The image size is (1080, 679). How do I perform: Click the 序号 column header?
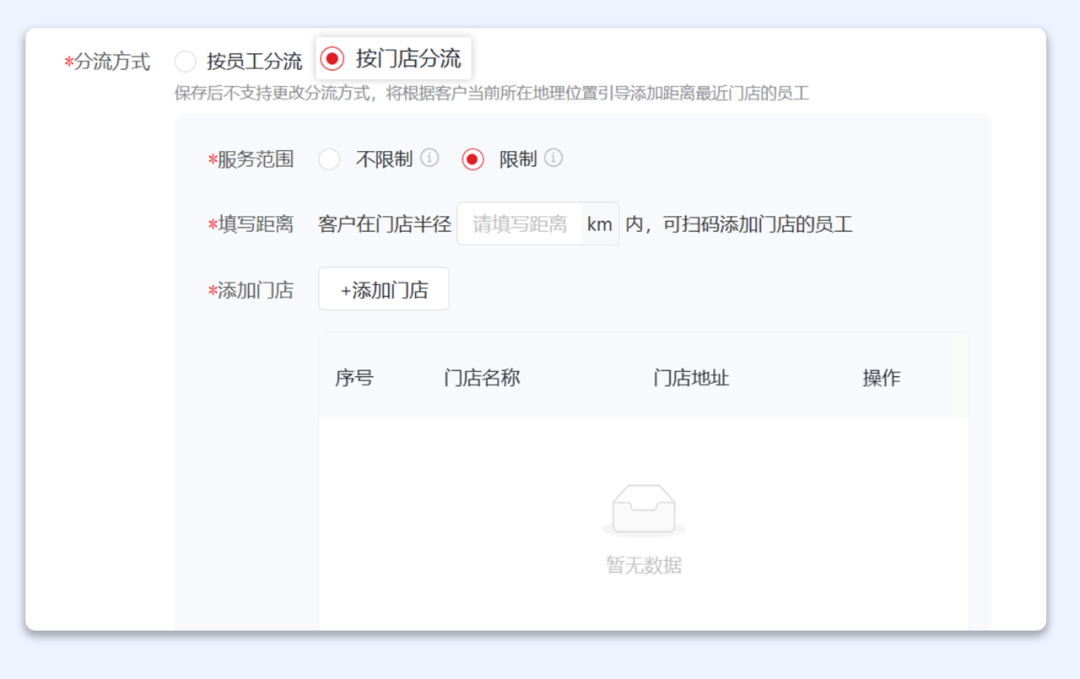355,377
